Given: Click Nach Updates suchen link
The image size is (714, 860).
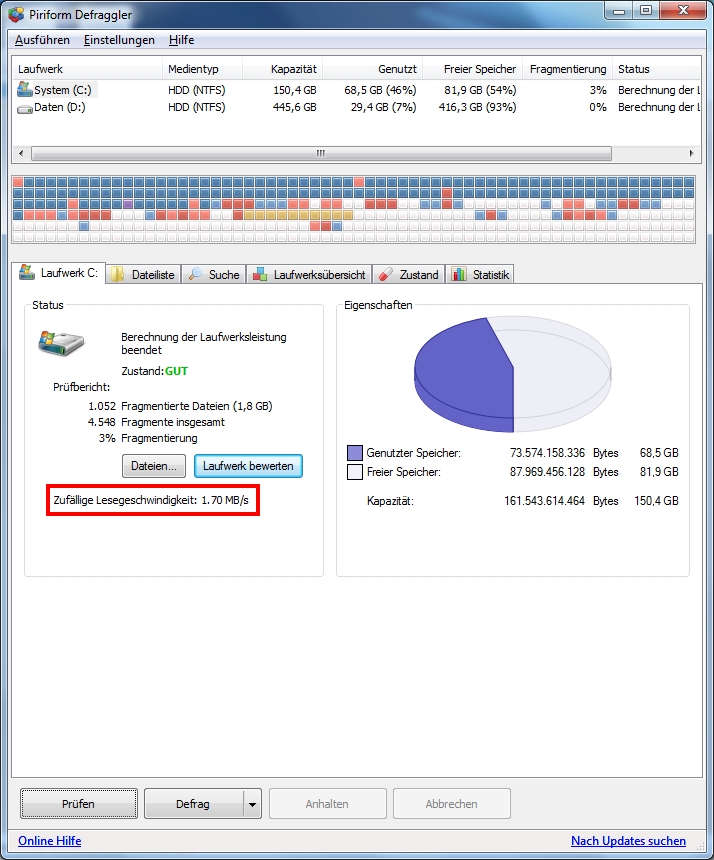Looking at the screenshot, I should coord(628,841).
